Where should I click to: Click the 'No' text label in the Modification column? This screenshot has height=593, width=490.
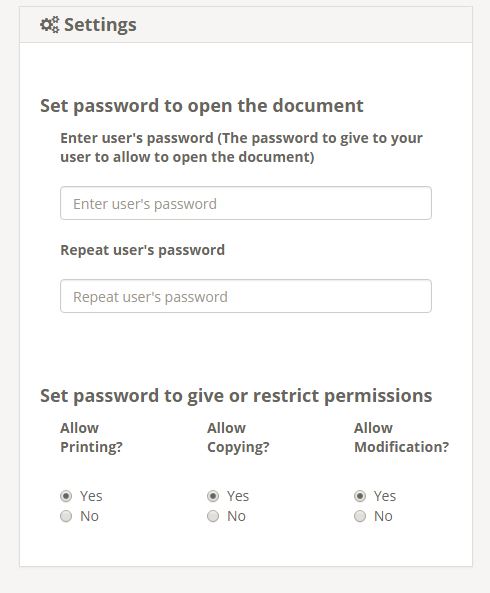tap(383, 516)
